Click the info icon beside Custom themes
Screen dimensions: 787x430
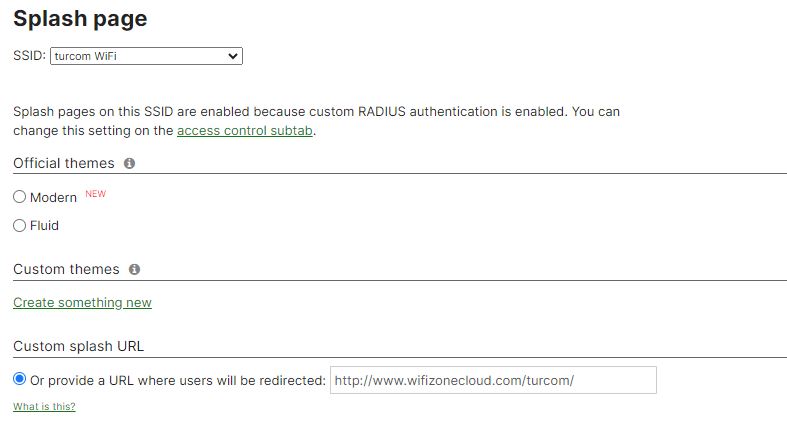(134, 269)
